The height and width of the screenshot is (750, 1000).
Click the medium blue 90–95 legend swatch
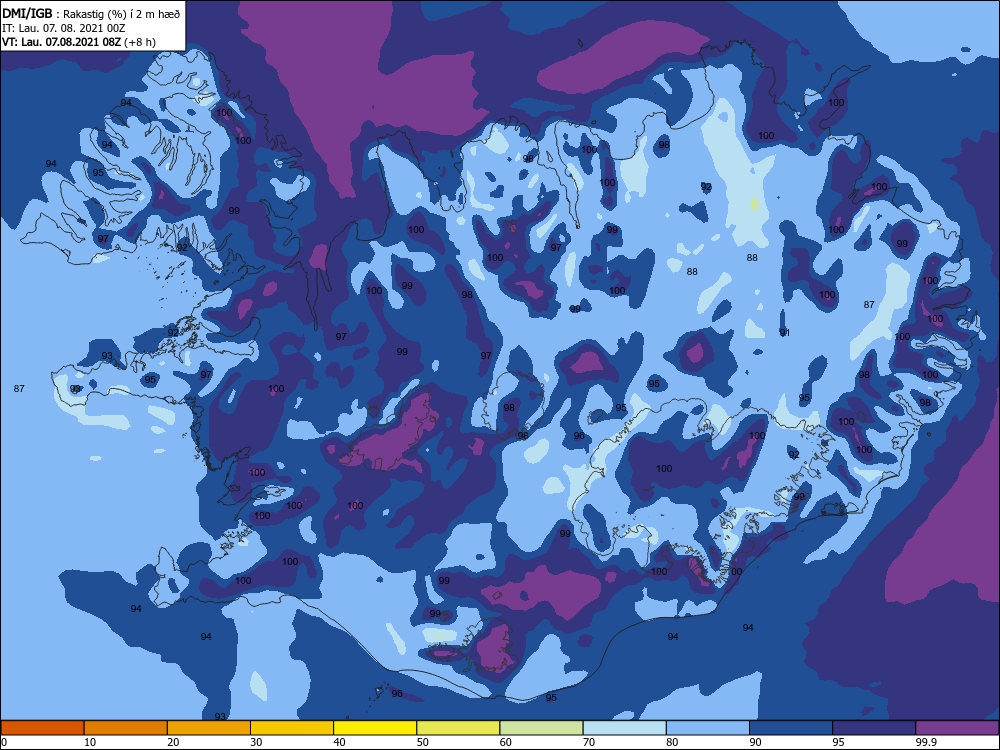[791, 728]
